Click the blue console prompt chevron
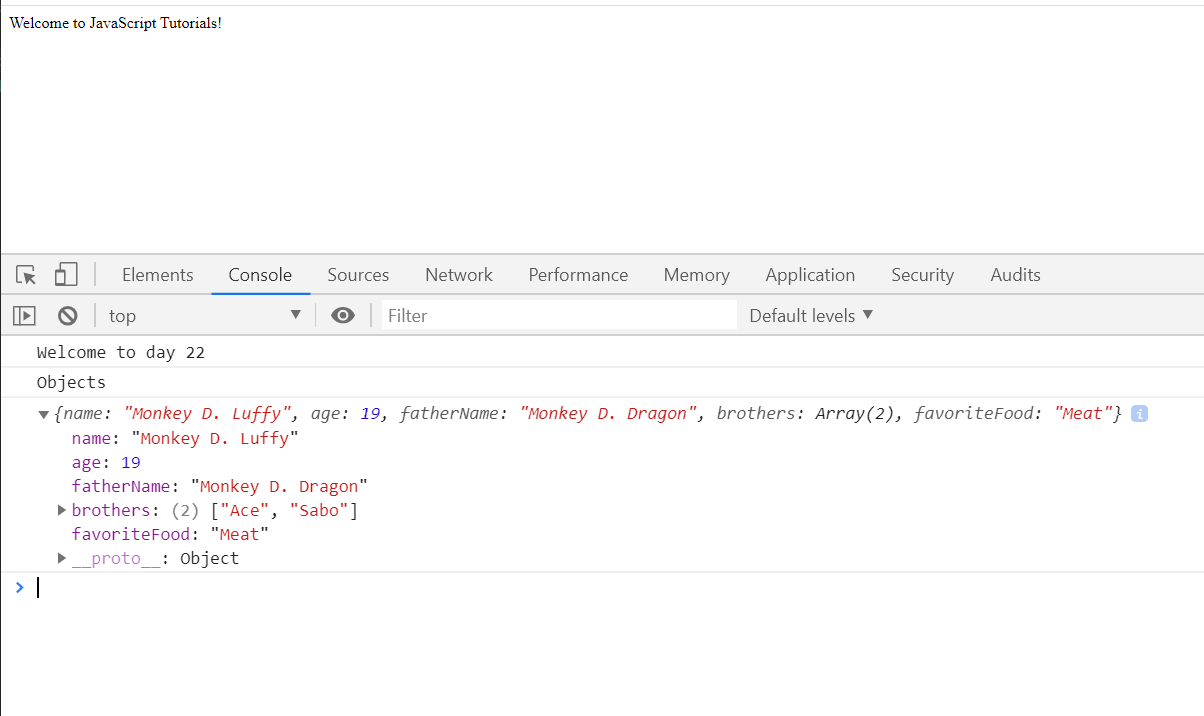The image size is (1204, 716). click(x=19, y=587)
